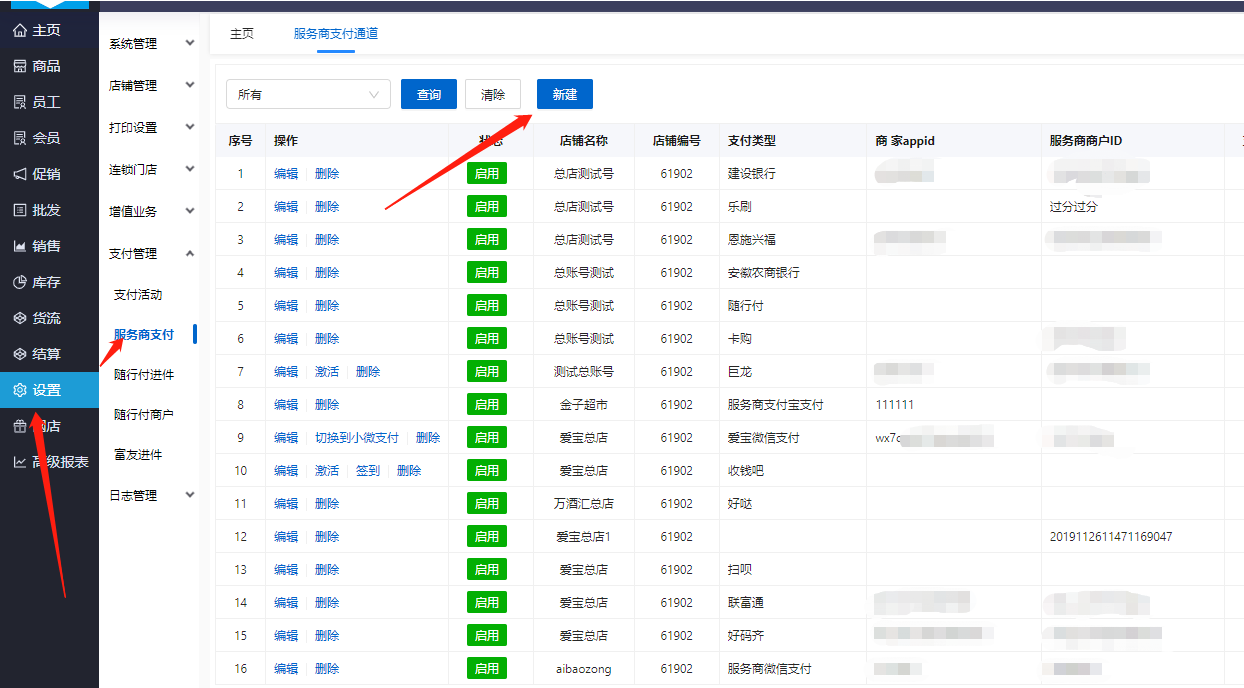This screenshot has width=1244, height=688.
Task: Open 随行付进件 submenu item
Action: 144,375
